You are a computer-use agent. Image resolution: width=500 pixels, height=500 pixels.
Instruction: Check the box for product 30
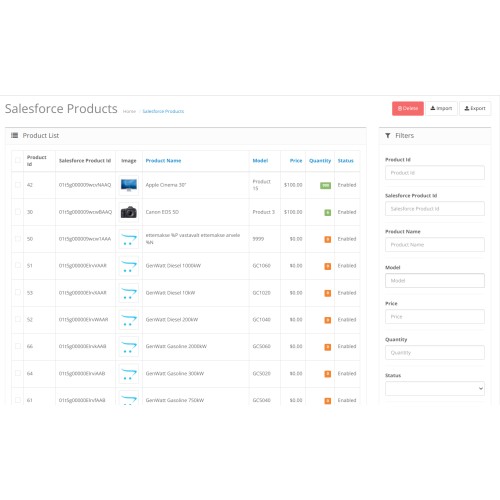pyautogui.click(x=18, y=212)
